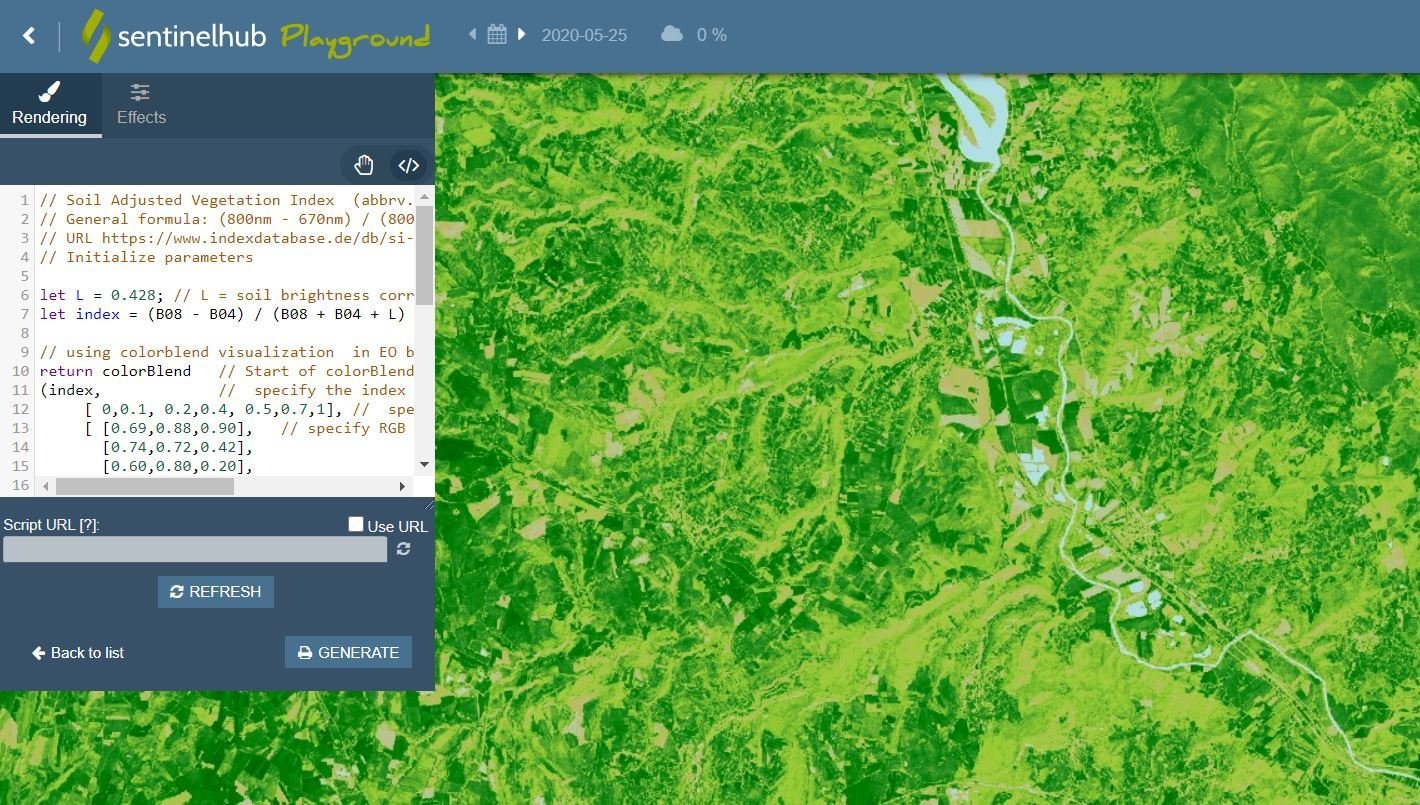
Task: Go to the previous date arrow
Action: [x=472, y=34]
